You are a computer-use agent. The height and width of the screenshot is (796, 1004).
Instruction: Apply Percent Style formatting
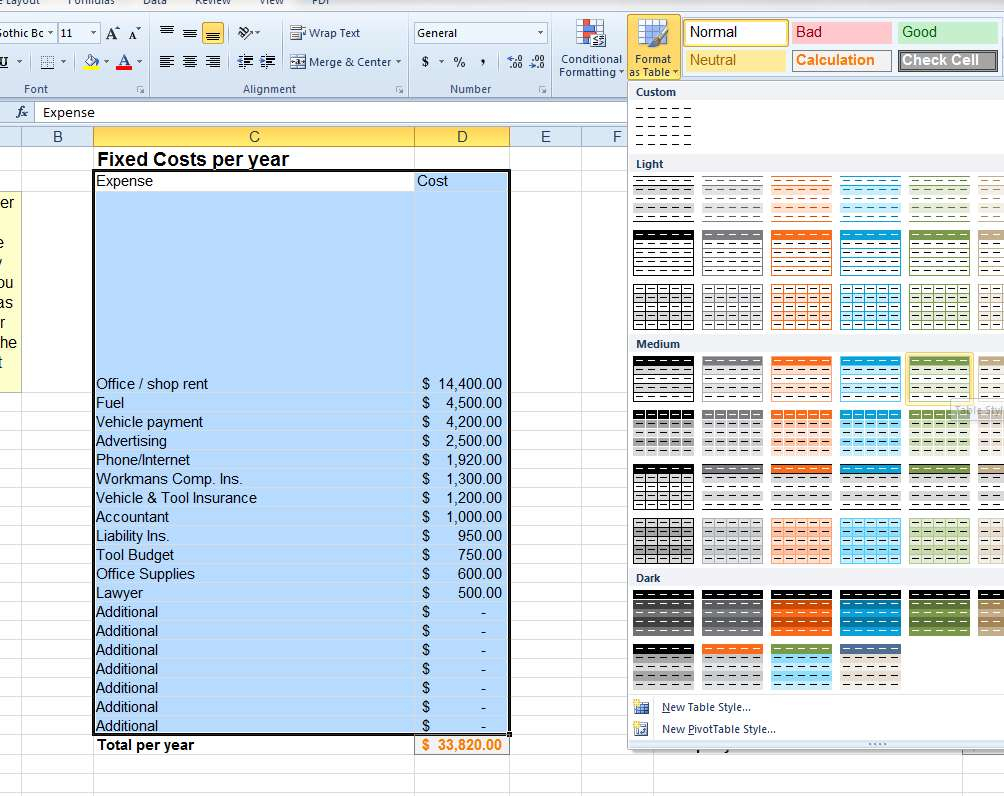[x=461, y=62]
